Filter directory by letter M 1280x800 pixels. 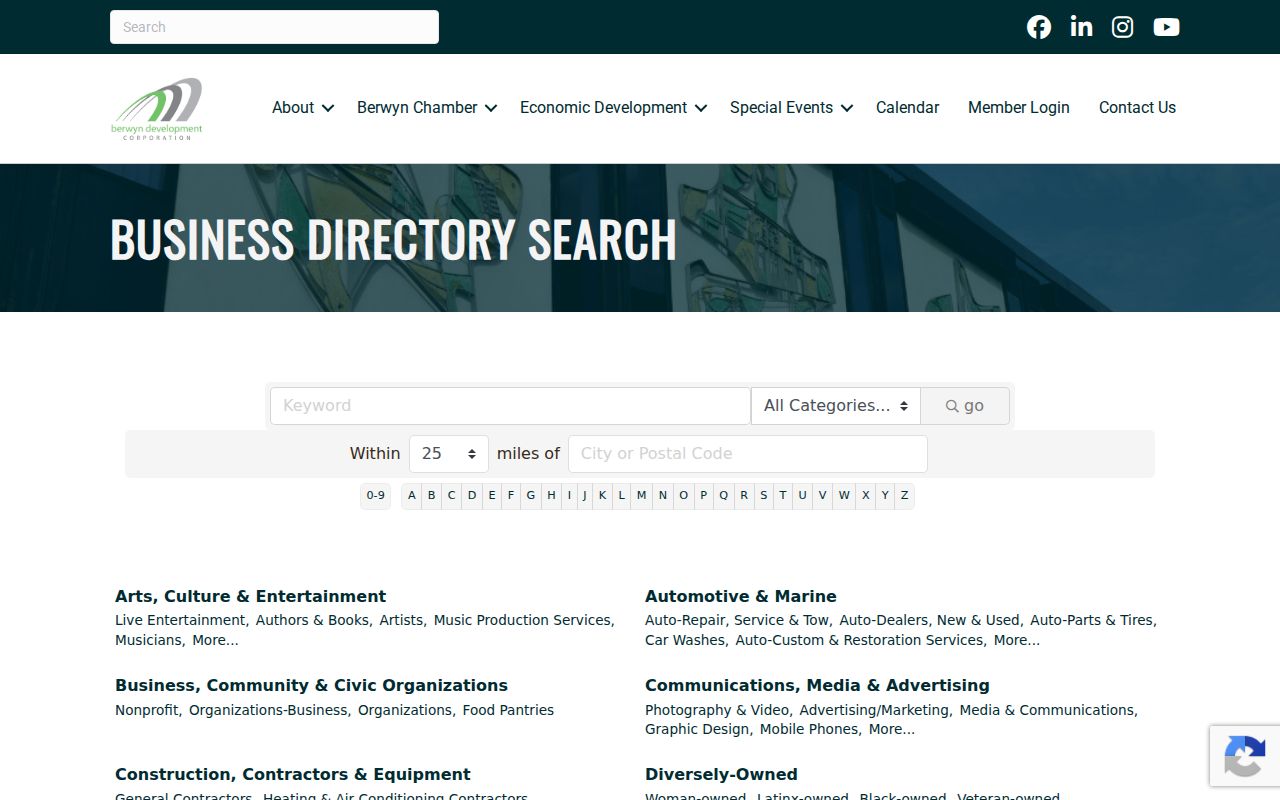641,496
